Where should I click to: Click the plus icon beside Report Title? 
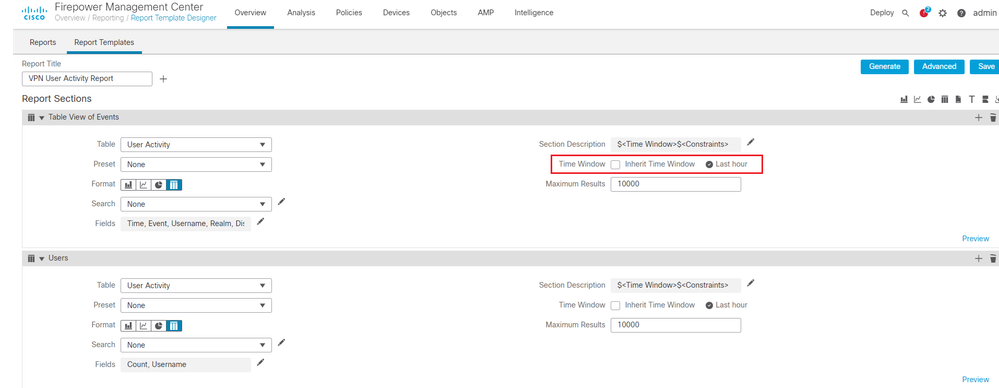coord(163,79)
